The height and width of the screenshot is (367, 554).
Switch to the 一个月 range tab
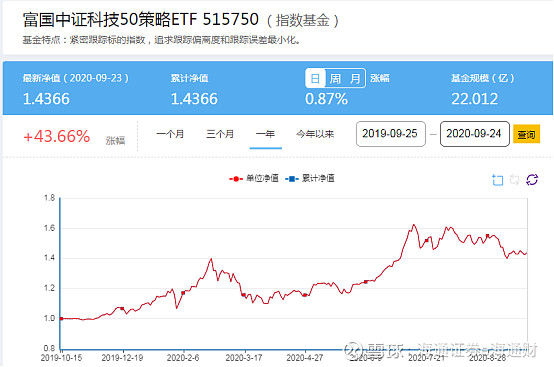170,134
